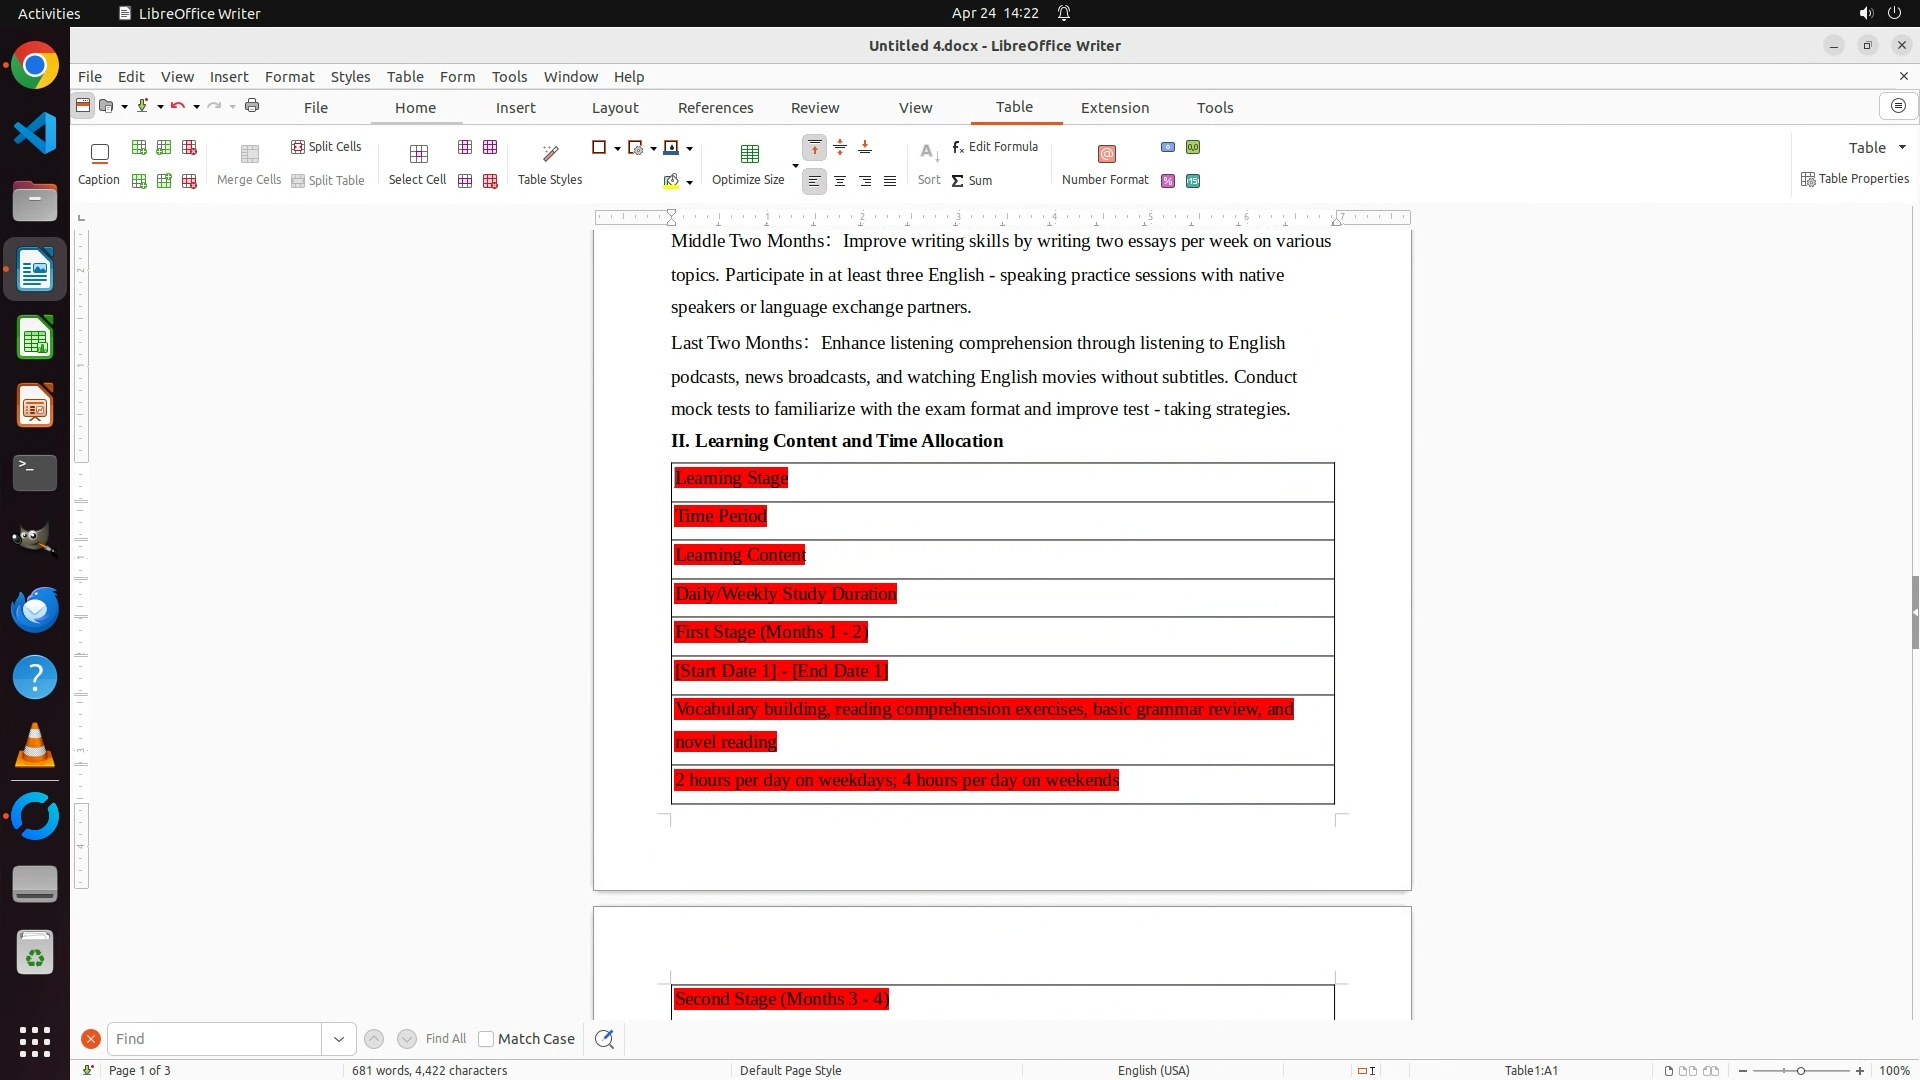The width and height of the screenshot is (1920, 1080).
Task: Click the Table Properties button
Action: point(1855,179)
